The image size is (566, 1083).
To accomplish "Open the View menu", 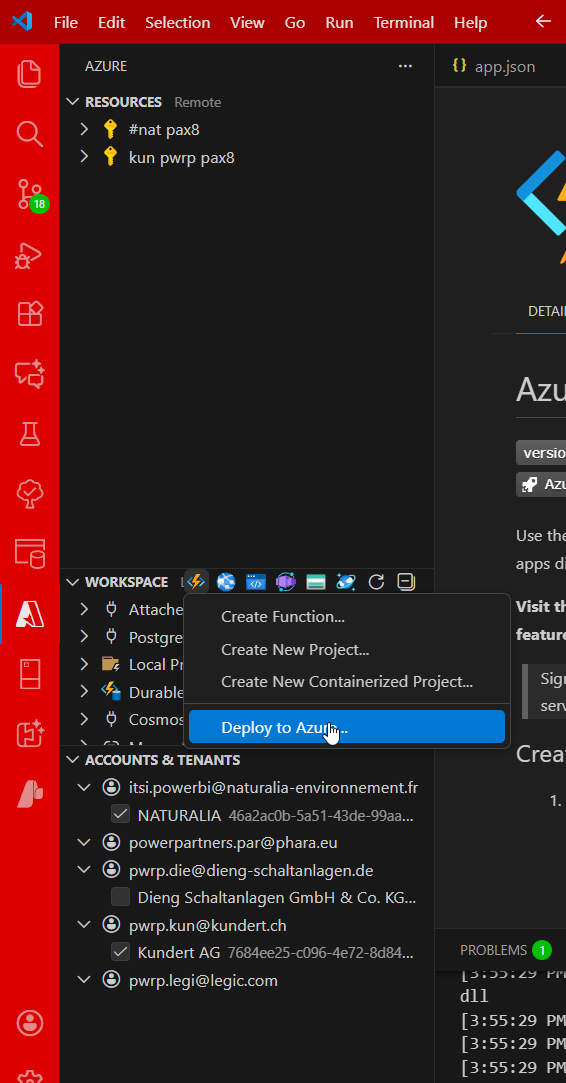I will pos(247,22).
